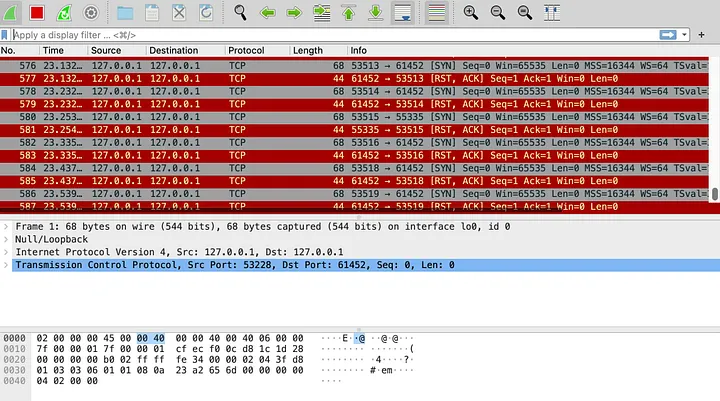The width and height of the screenshot is (720, 401).
Task: Select packet 583 in the list
Action: [354, 156]
